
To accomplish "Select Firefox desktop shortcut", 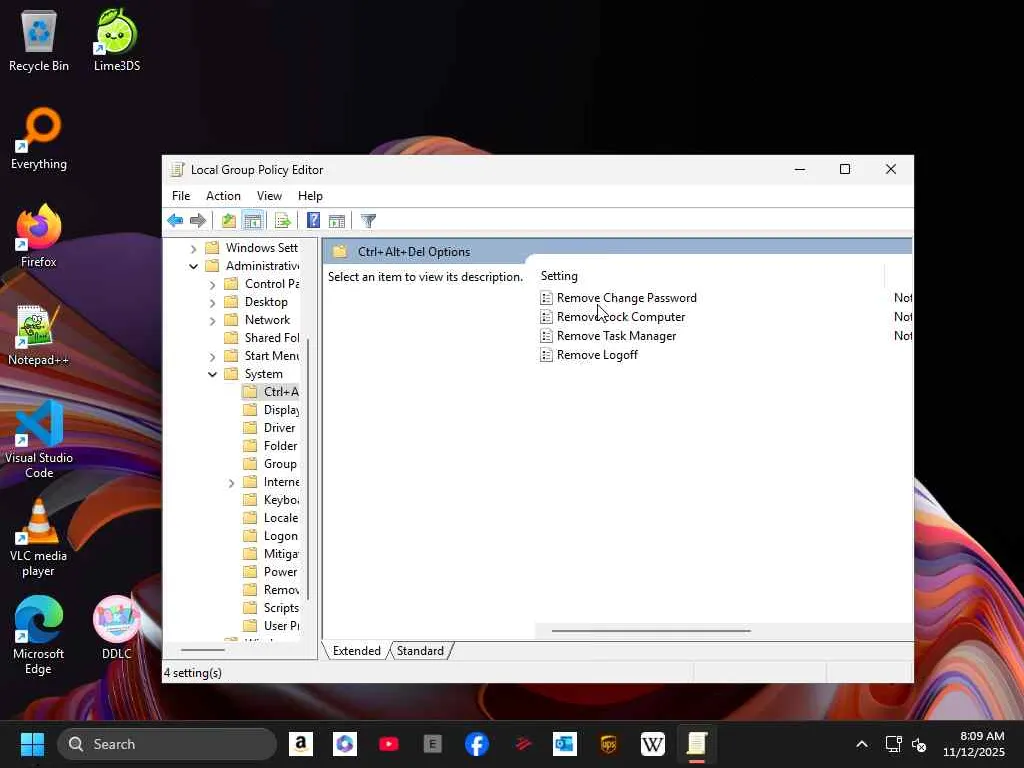I will pos(39,236).
